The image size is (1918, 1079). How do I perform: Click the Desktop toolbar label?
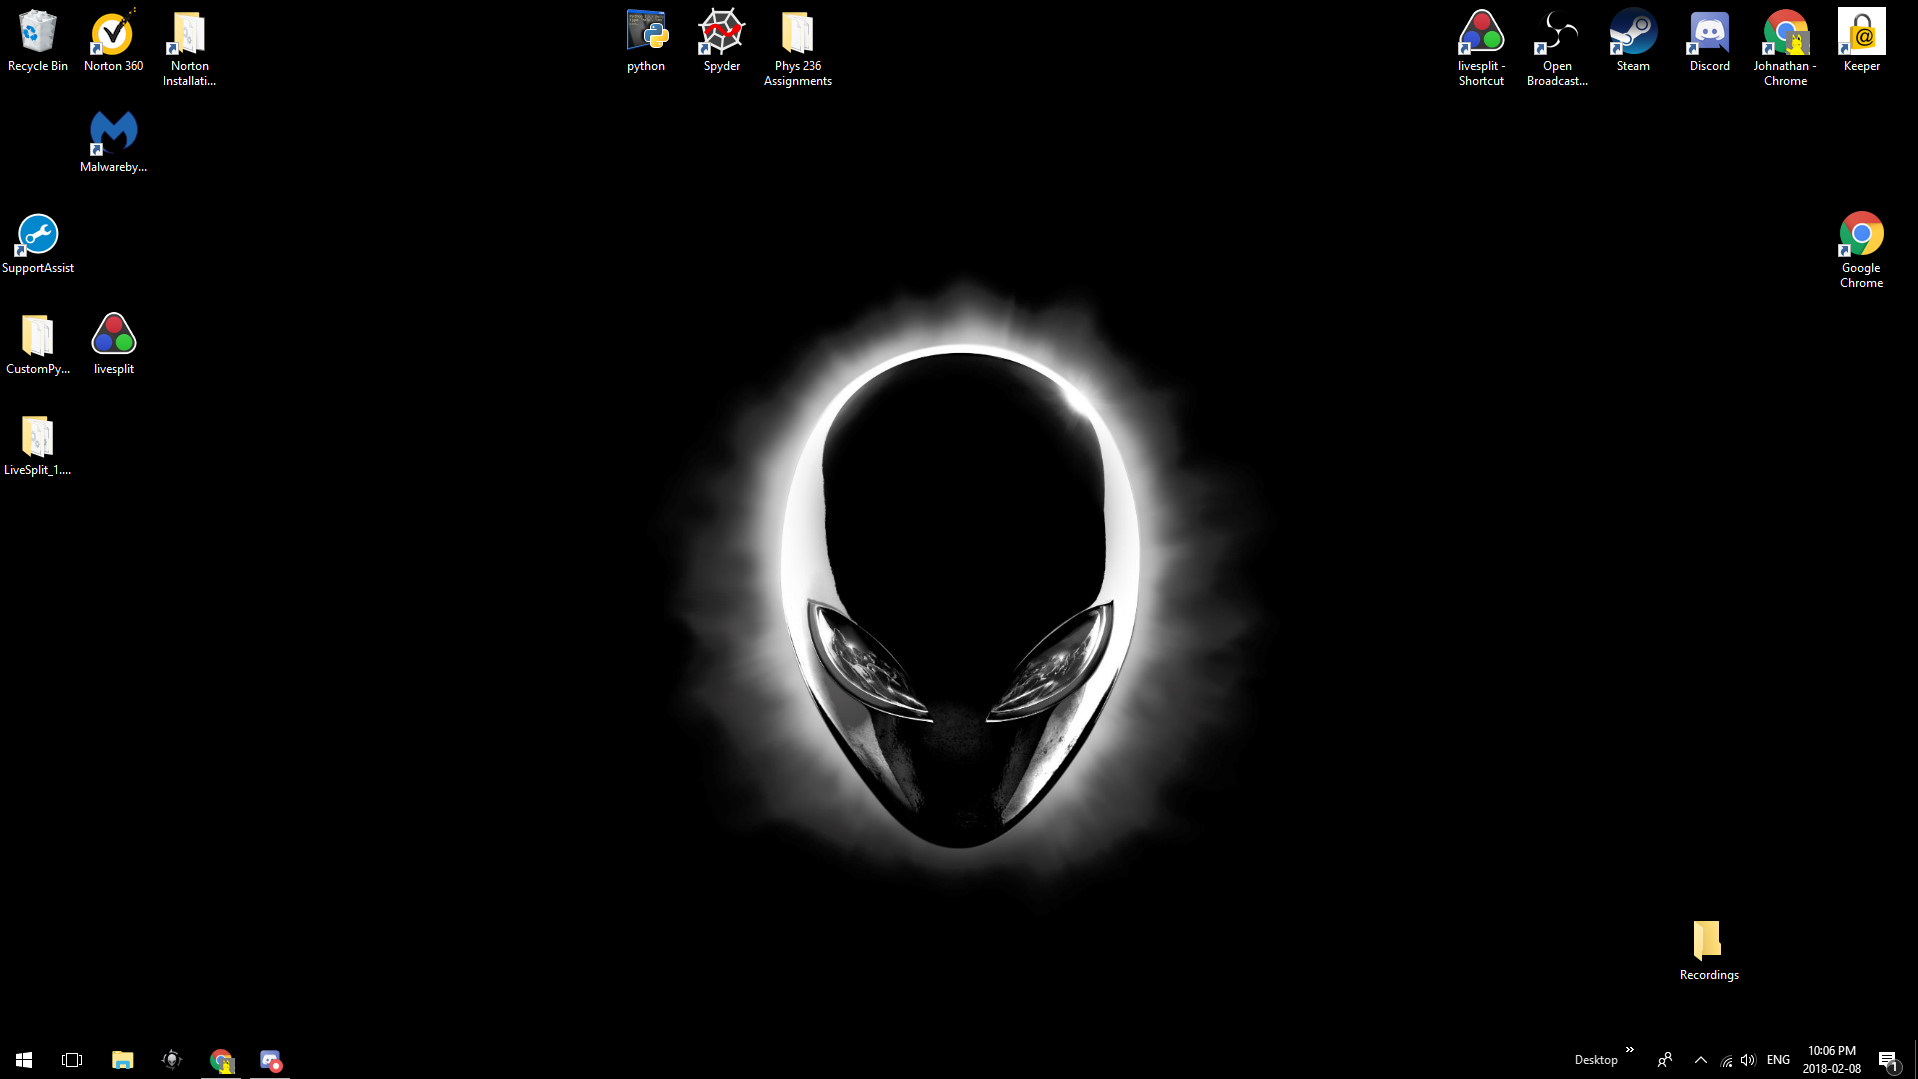1595,1060
